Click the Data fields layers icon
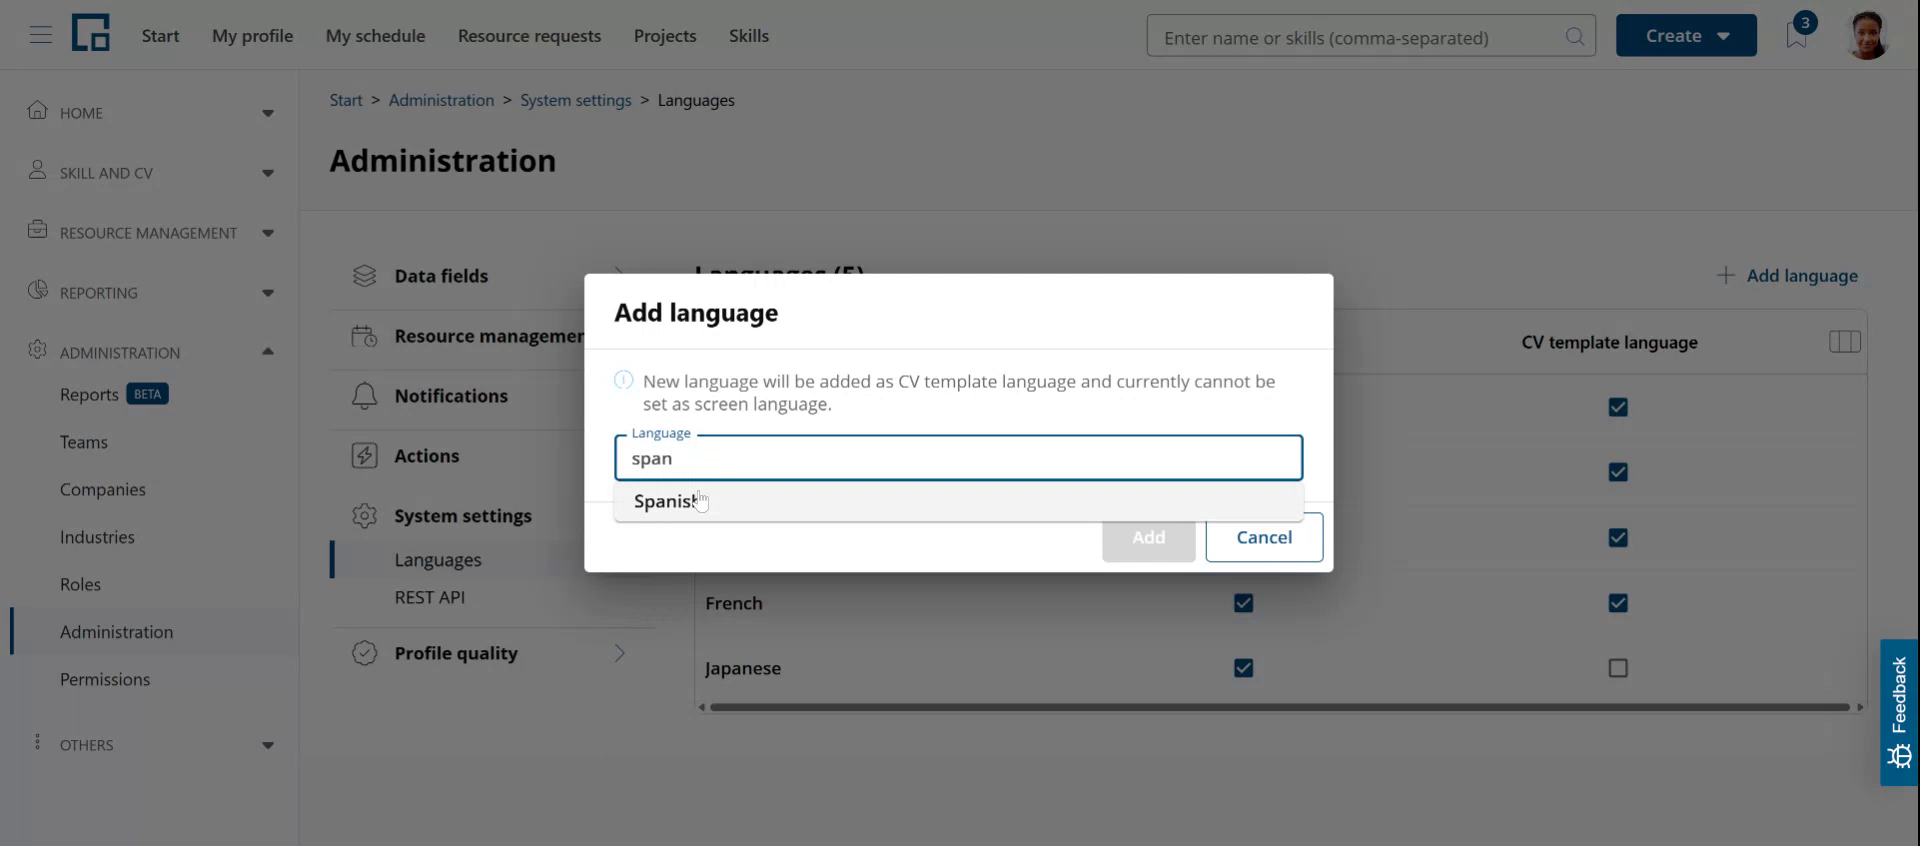 point(364,276)
